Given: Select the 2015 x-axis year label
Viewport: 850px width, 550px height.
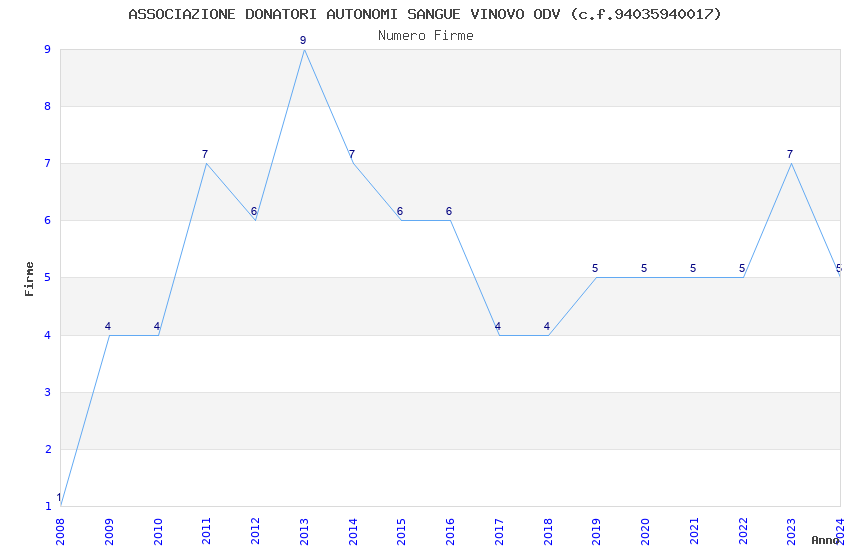Looking at the screenshot, I should pyautogui.click(x=402, y=531).
